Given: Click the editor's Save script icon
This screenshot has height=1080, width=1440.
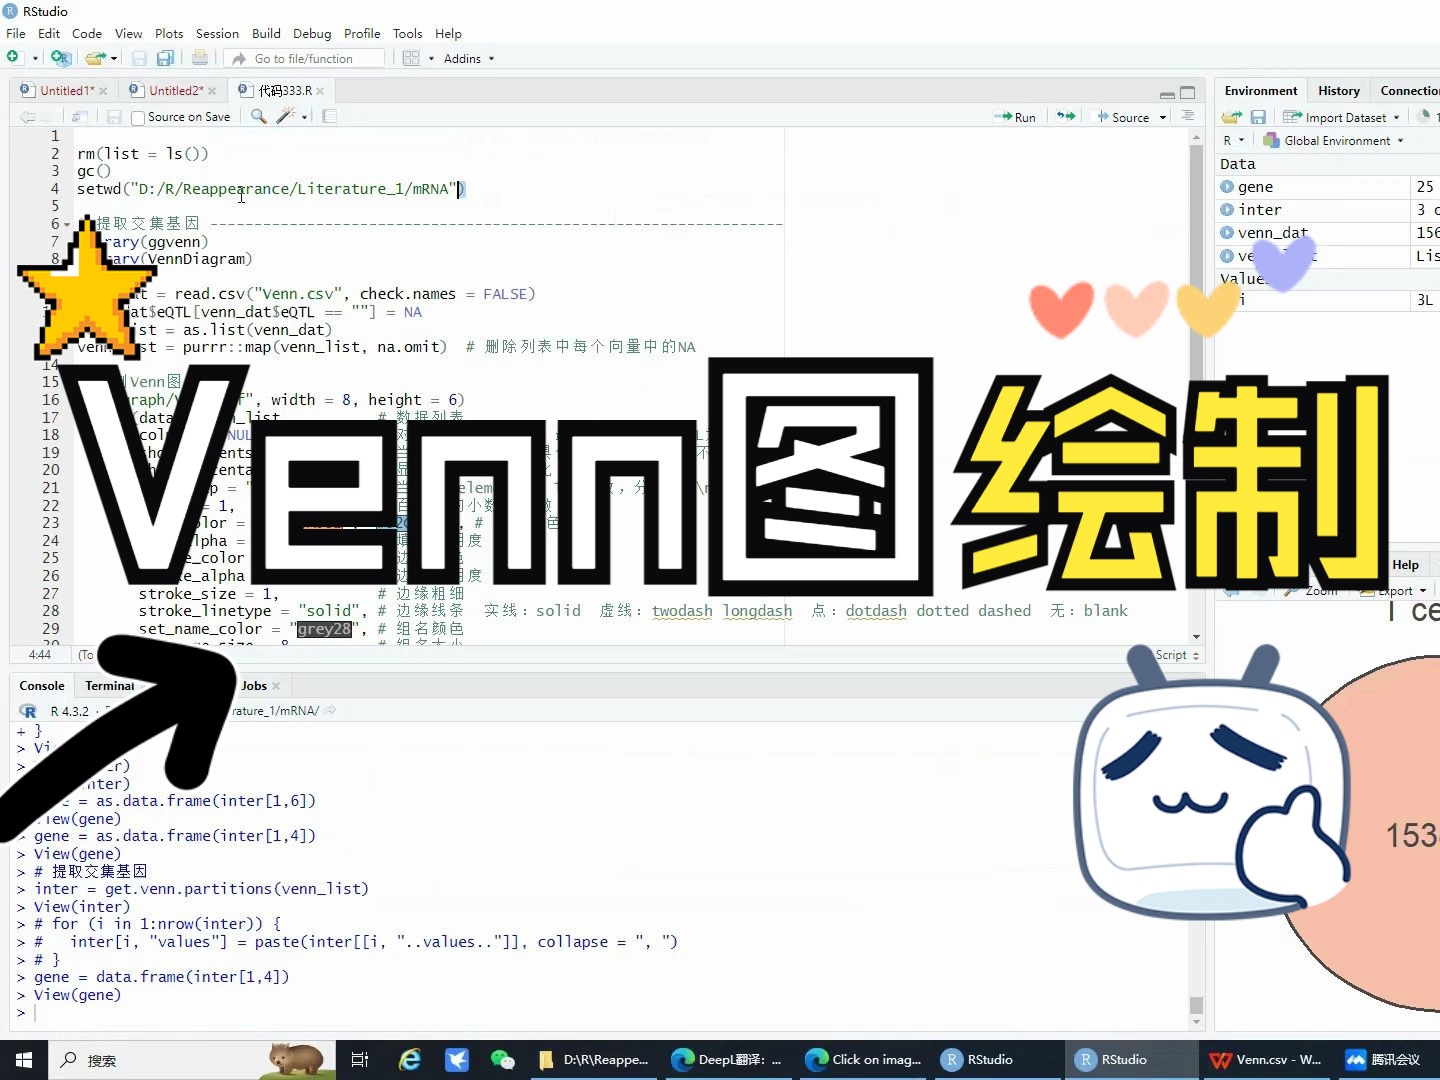Looking at the screenshot, I should 114,117.
